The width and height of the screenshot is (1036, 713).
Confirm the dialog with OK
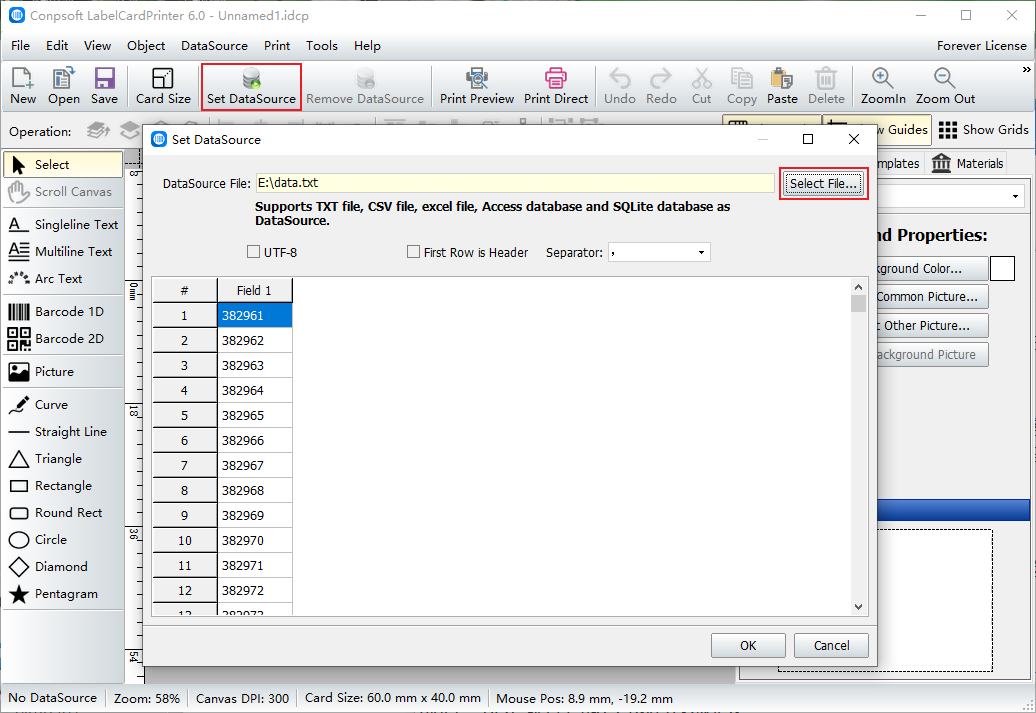[x=748, y=646]
